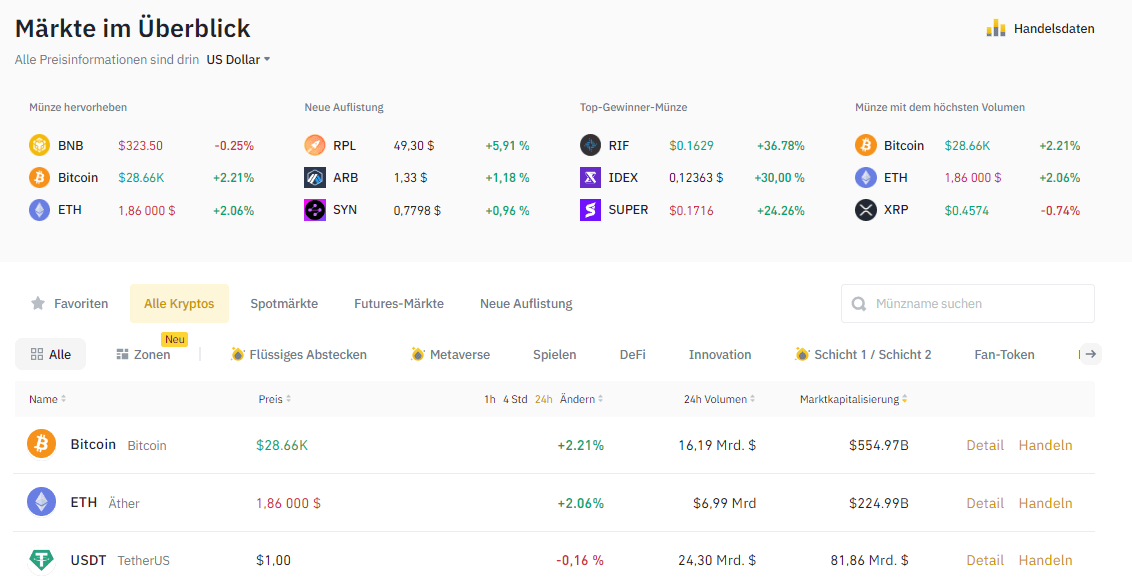Viewport: 1132px width, 585px height.
Task: Click flame icon beside Flüssiges Abstecken
Action: pyautogui.click(x=238, y=354)
